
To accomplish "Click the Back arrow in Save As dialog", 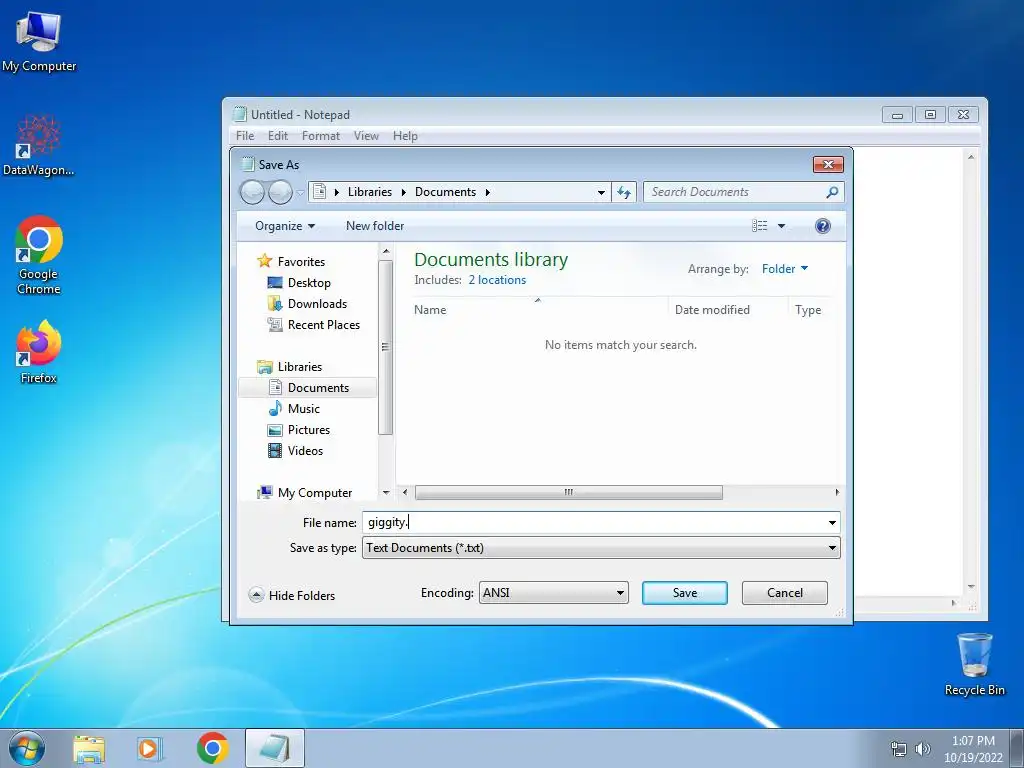I will coord(252,192).
